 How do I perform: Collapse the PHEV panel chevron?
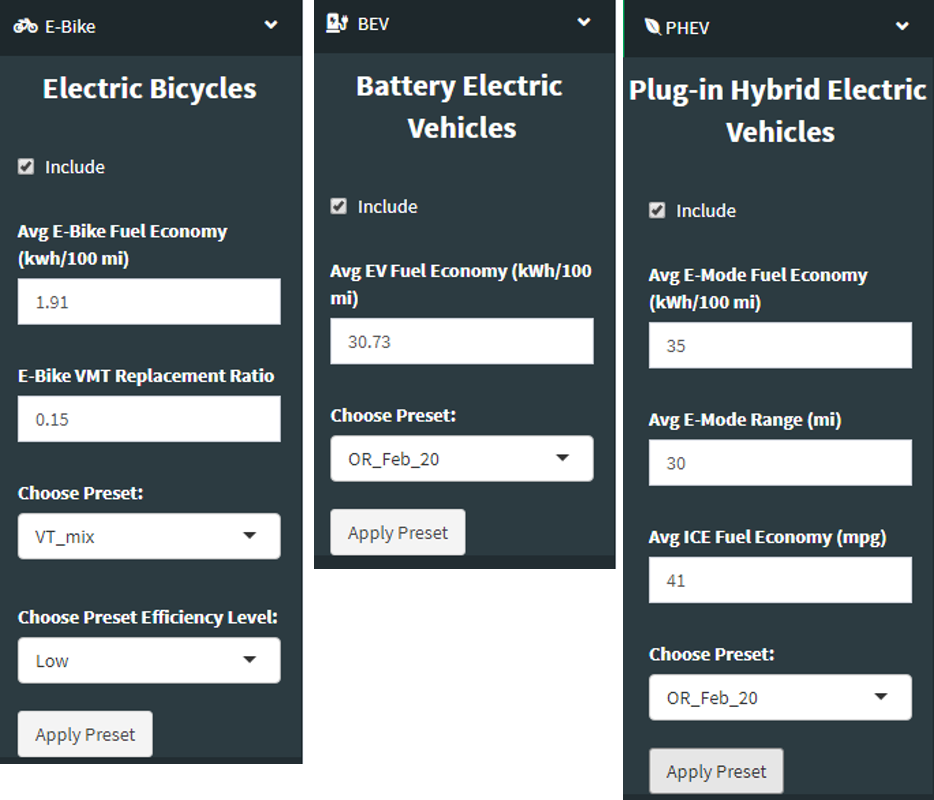click(902, 27)
